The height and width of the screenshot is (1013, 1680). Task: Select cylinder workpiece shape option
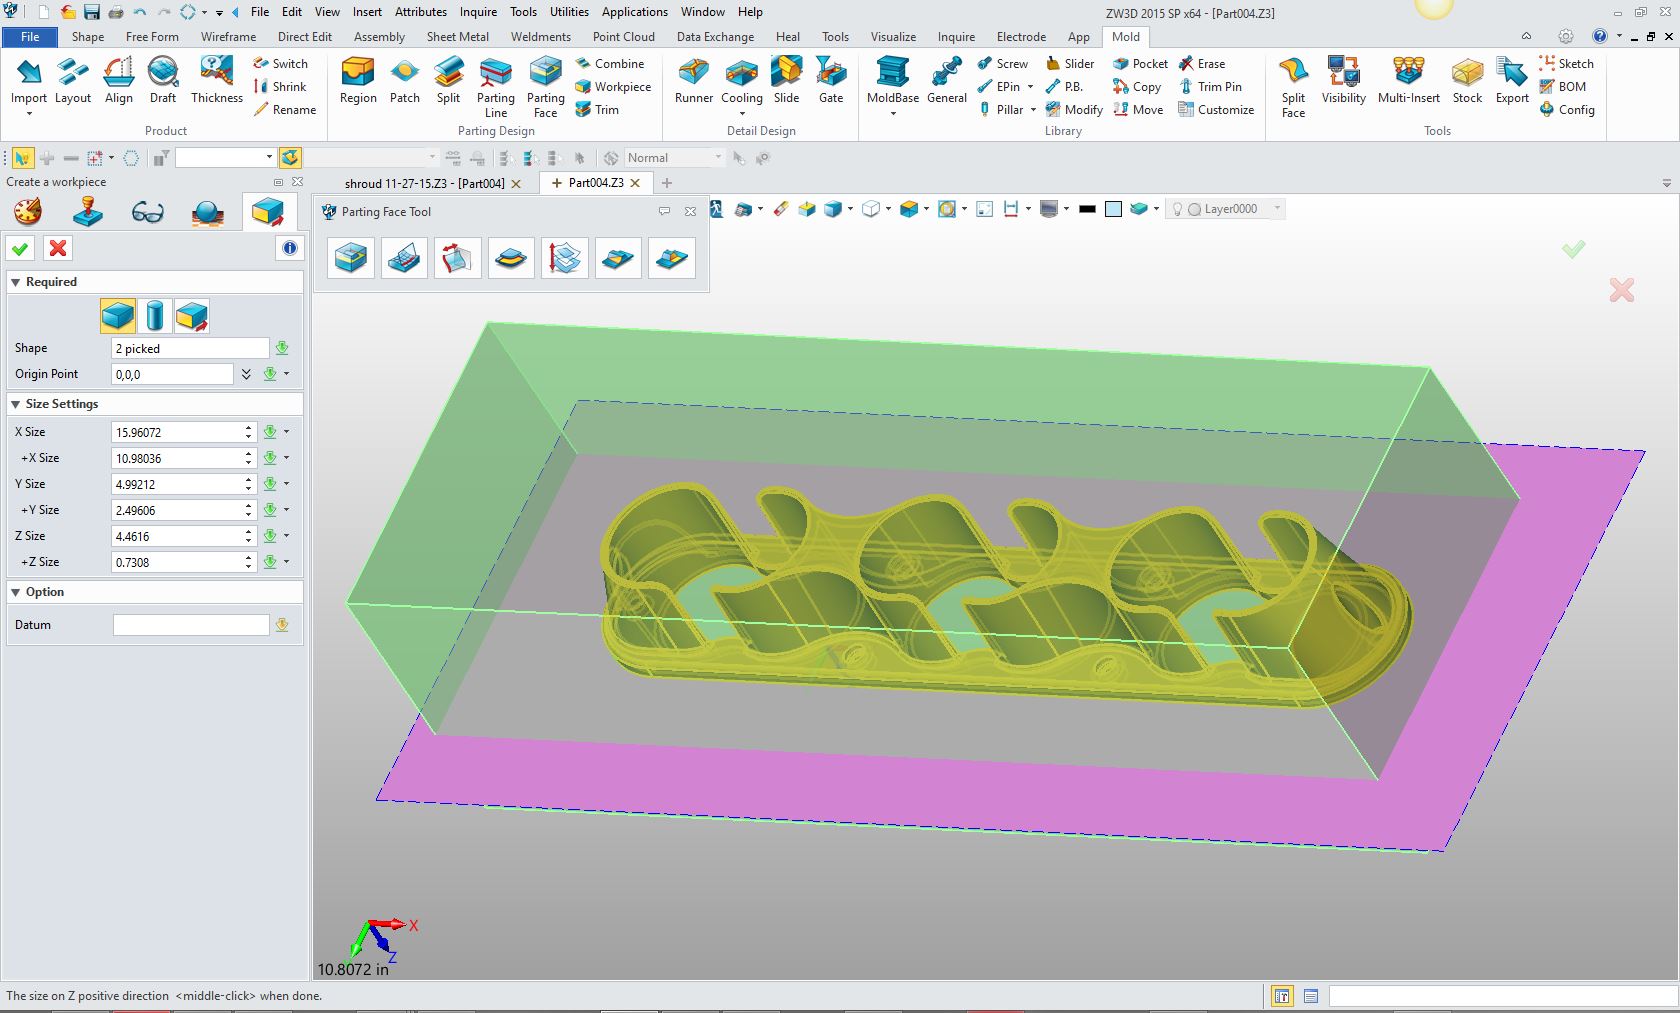154,316
